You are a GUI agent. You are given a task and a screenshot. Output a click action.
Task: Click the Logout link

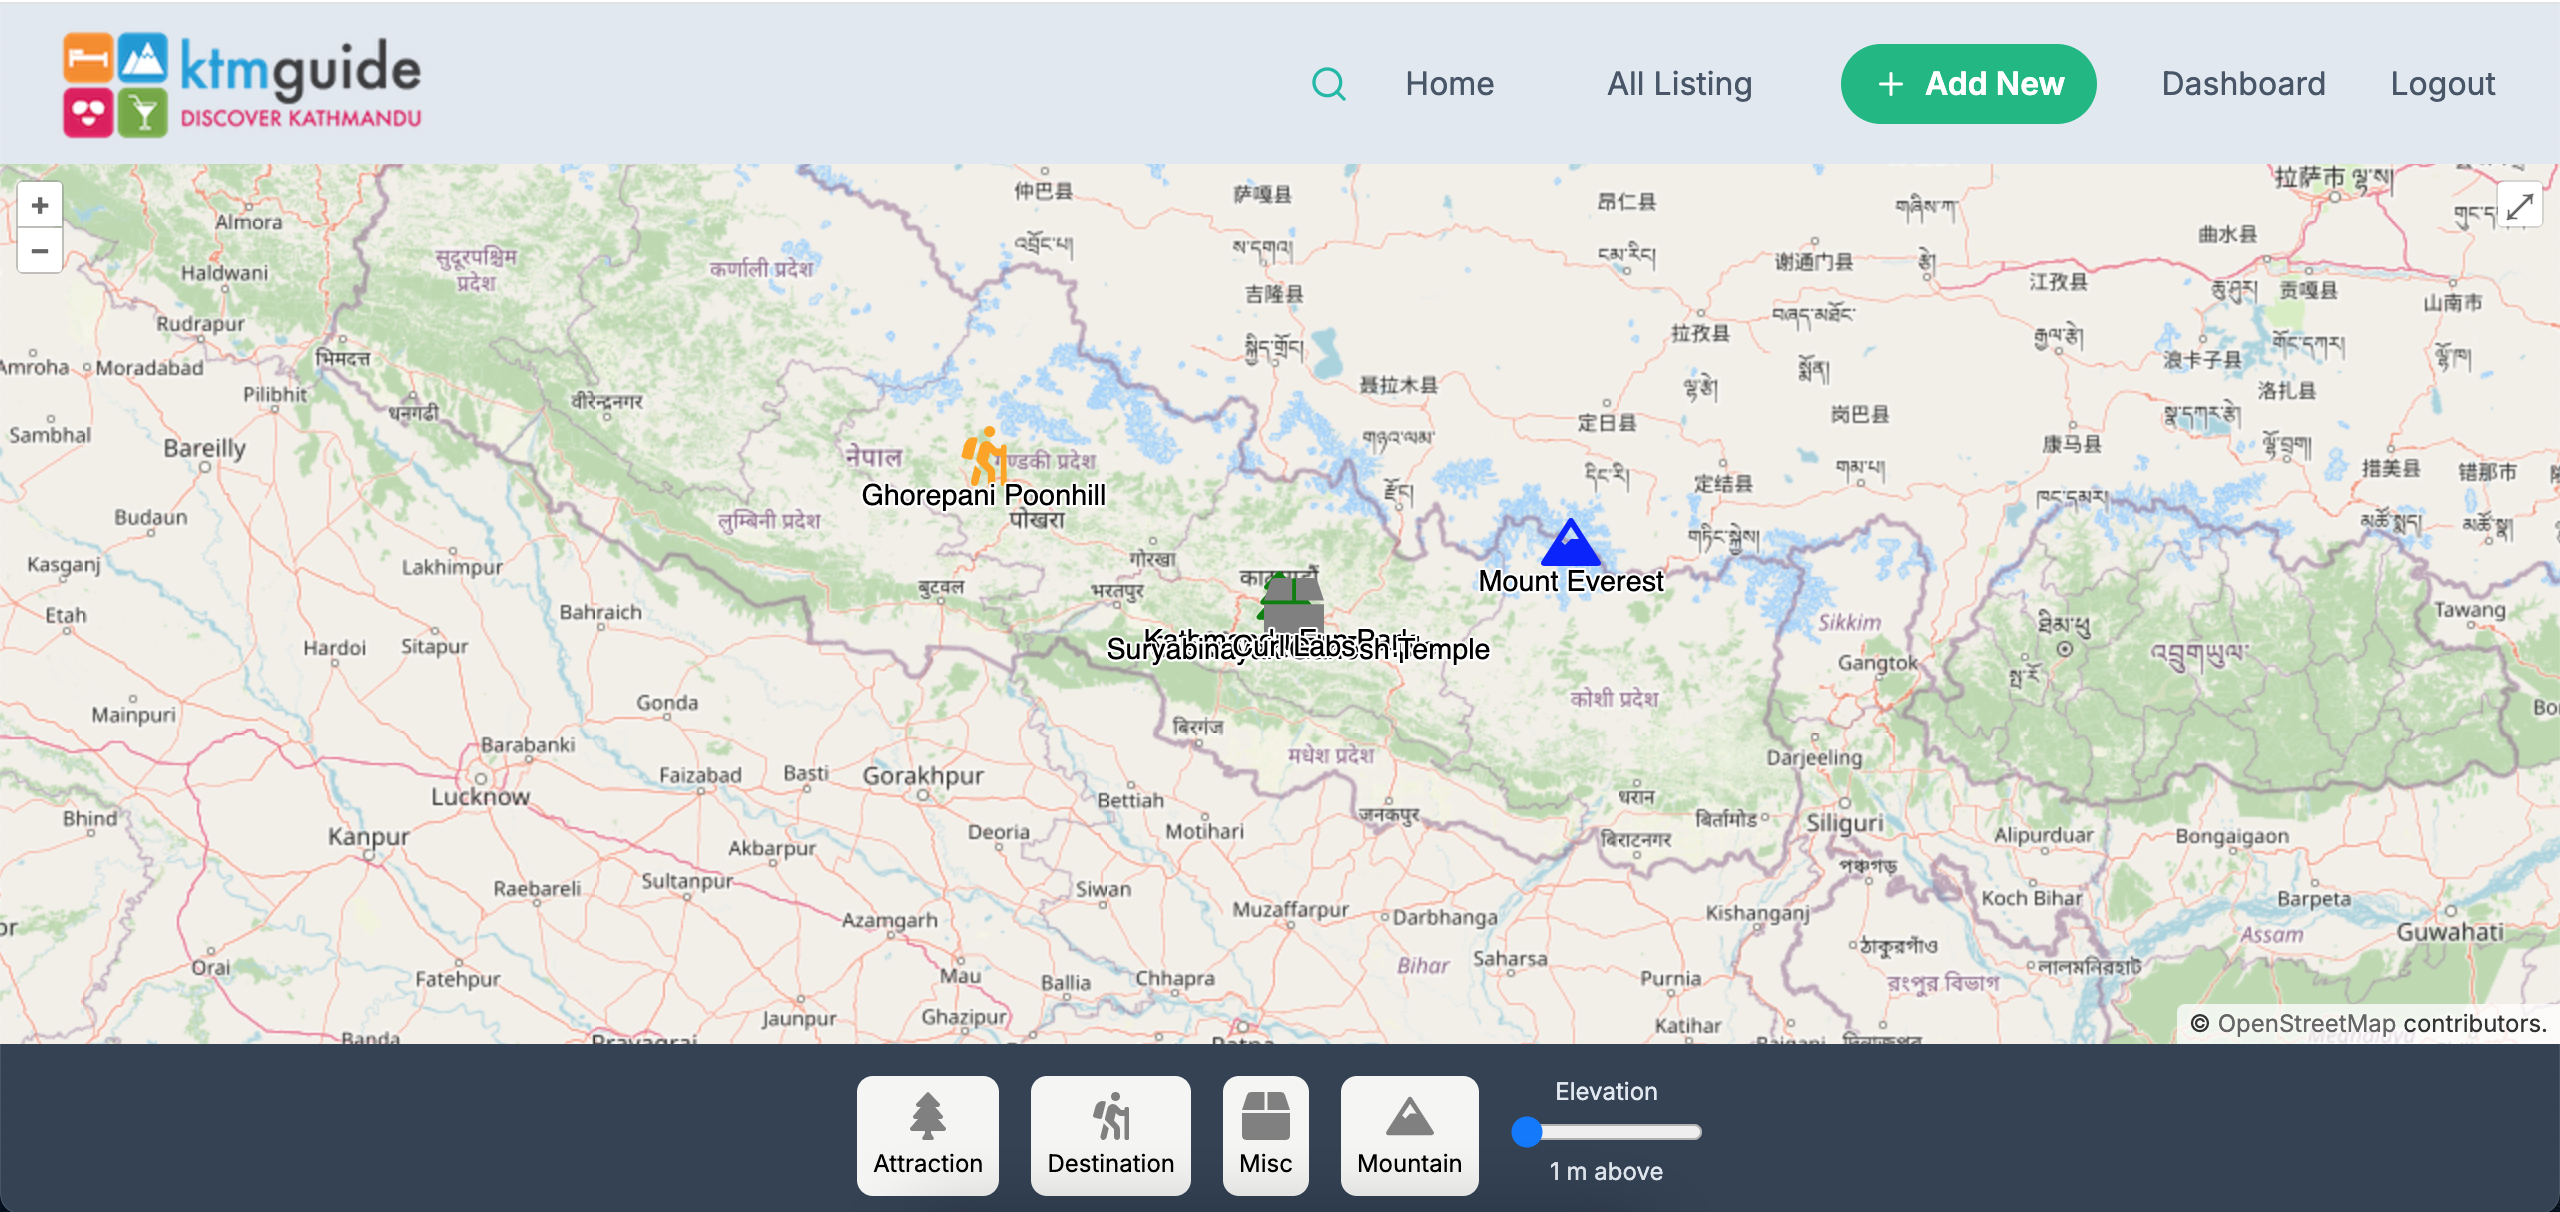[x=2442, y=84]
